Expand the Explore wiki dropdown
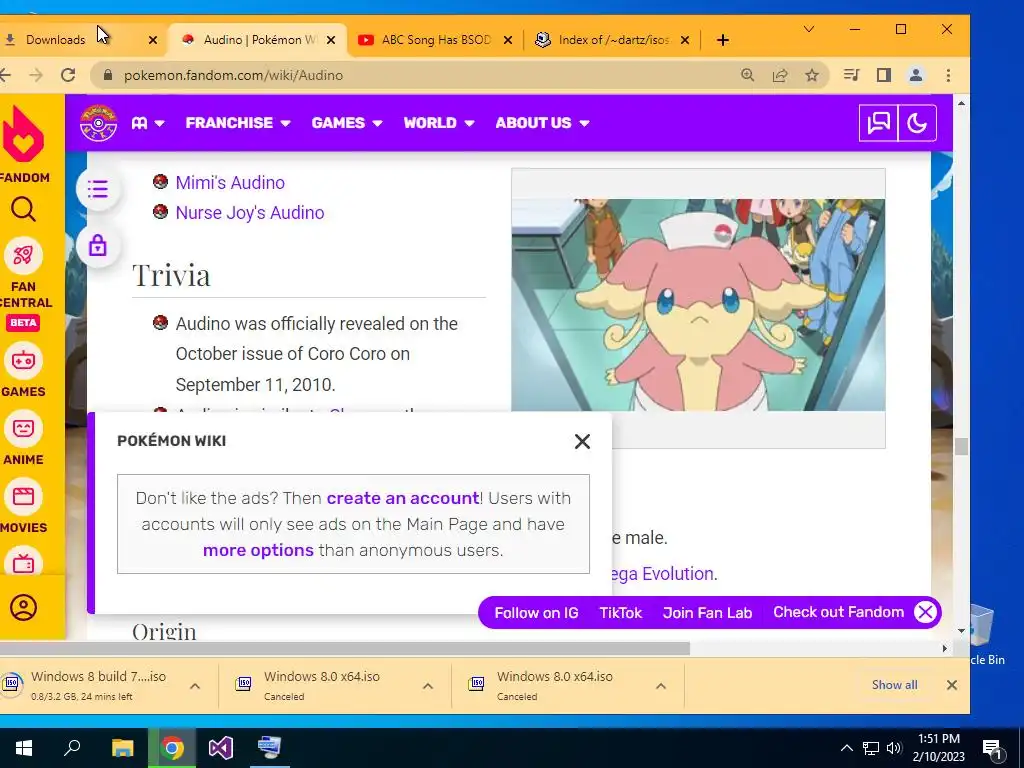 (x=148, y=123)
